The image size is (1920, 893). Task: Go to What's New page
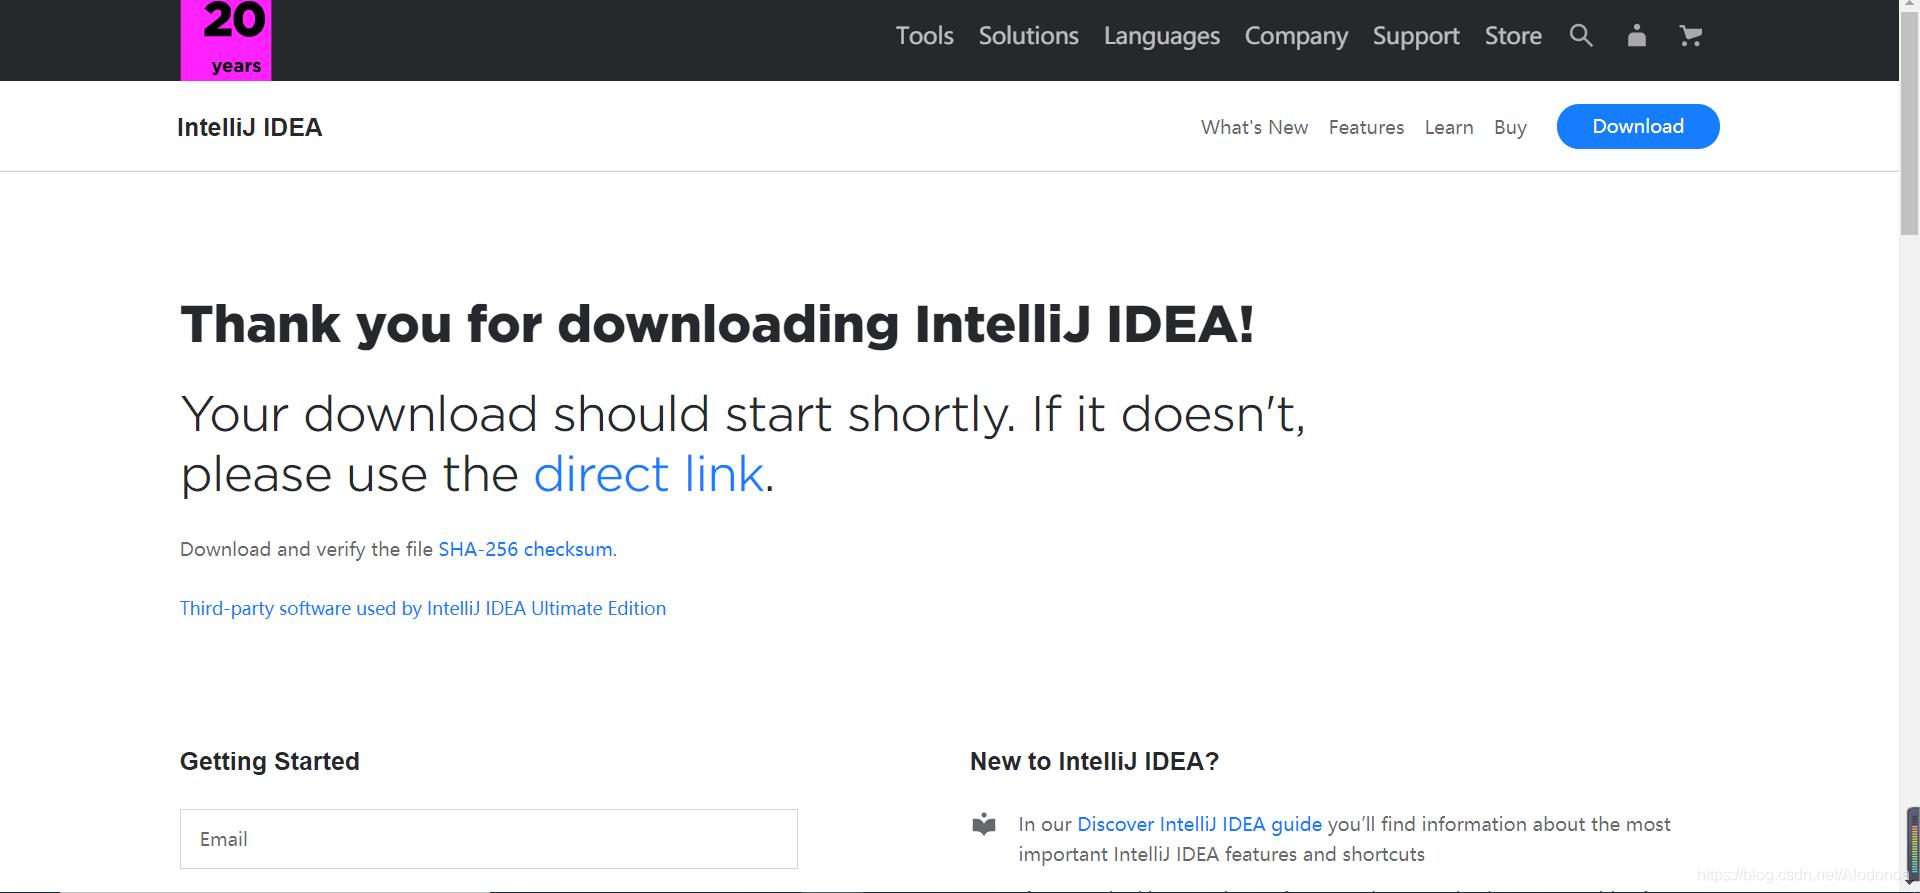(1254, 127)
